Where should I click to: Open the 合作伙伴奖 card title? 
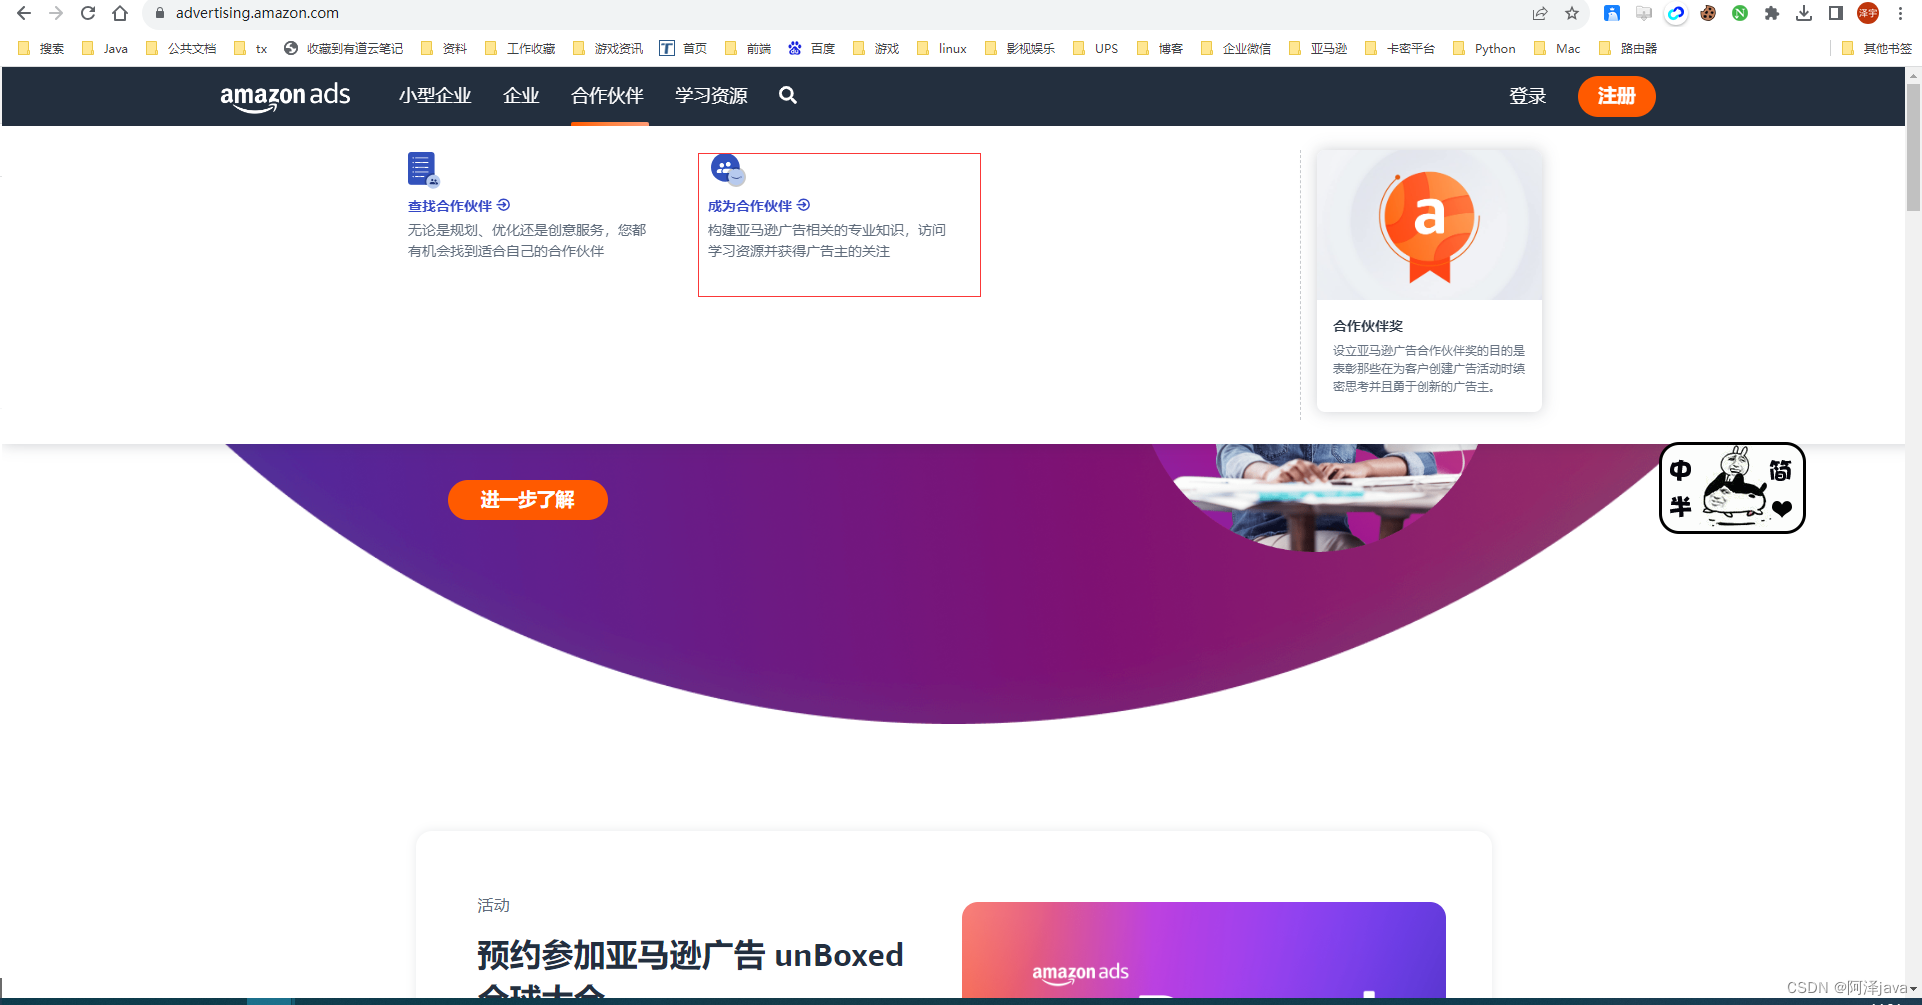[x=1368, y=326]
